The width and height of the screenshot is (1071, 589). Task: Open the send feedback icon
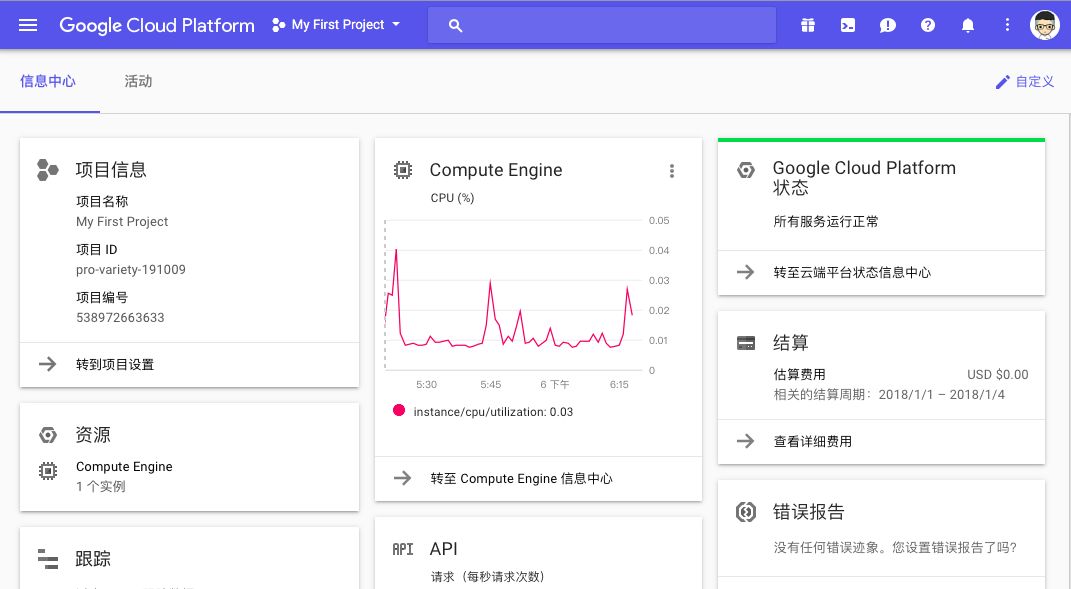pyautogui.click(x=887, y=25)
